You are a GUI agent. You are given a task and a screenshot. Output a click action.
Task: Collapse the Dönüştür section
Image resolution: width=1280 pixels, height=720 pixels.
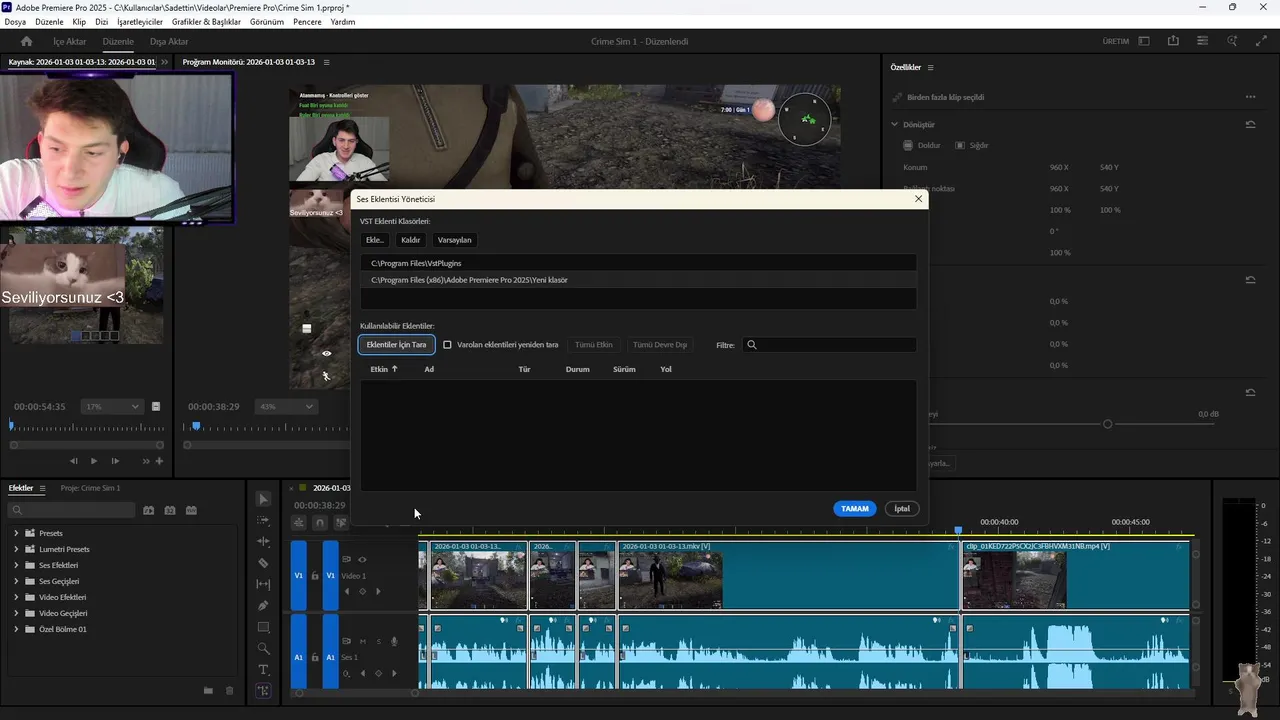coord(895,125)
